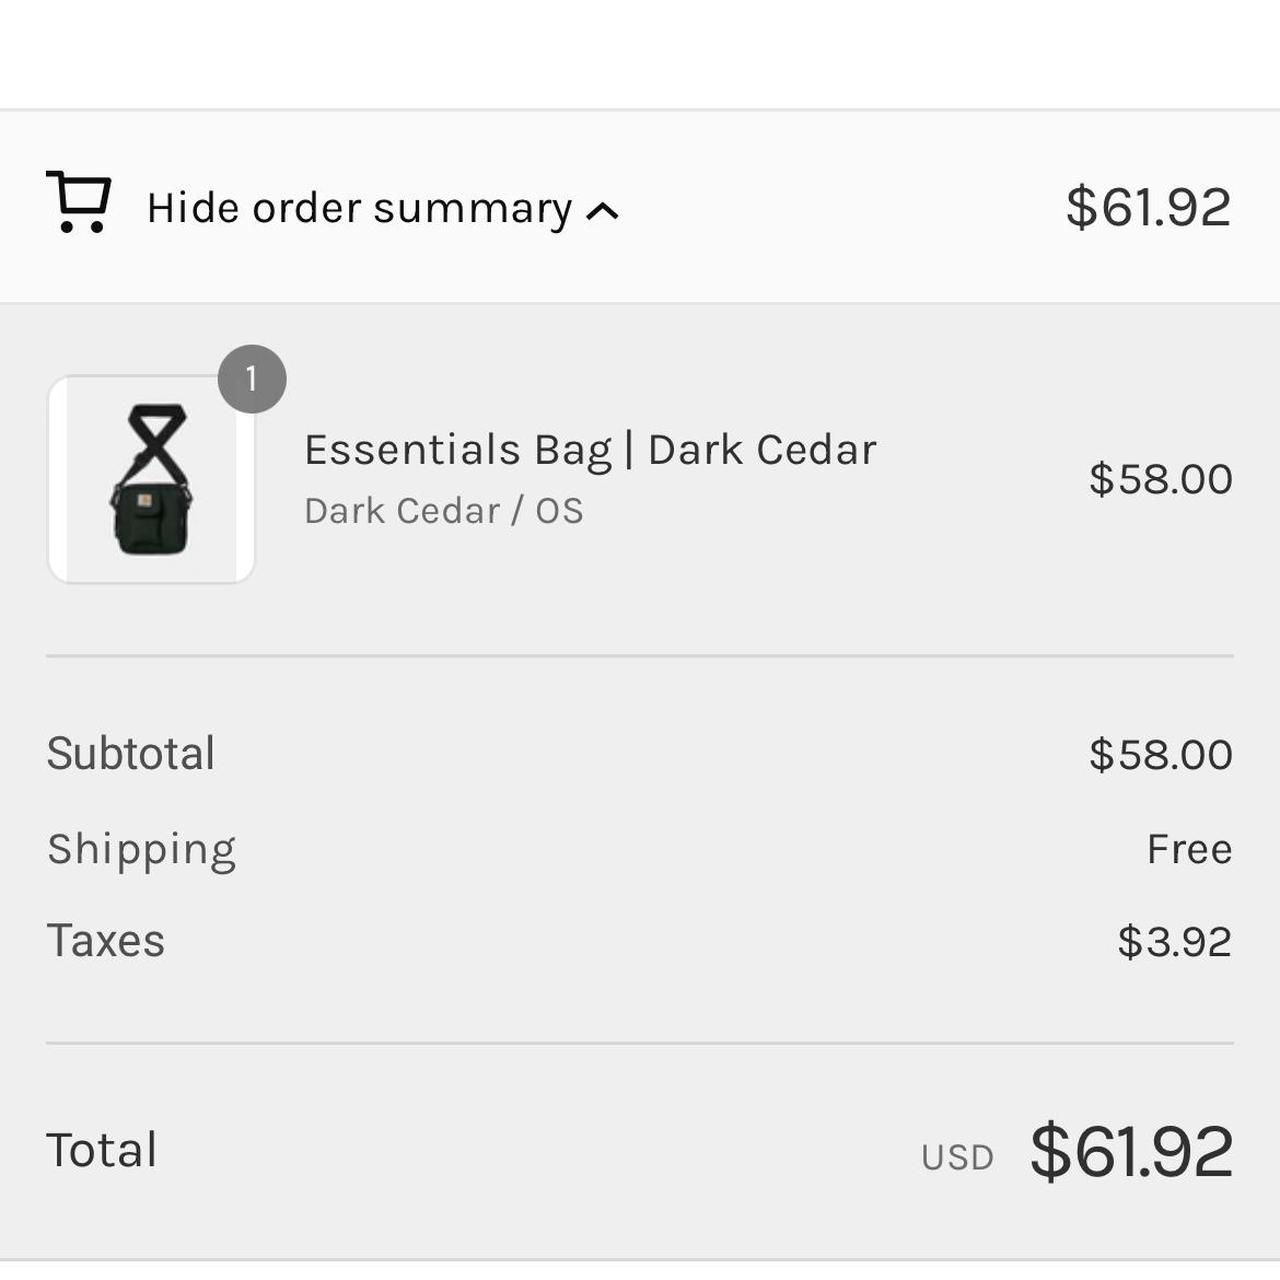Click the Total label
The image size is (1280, 1280).
coord(102,1150)
